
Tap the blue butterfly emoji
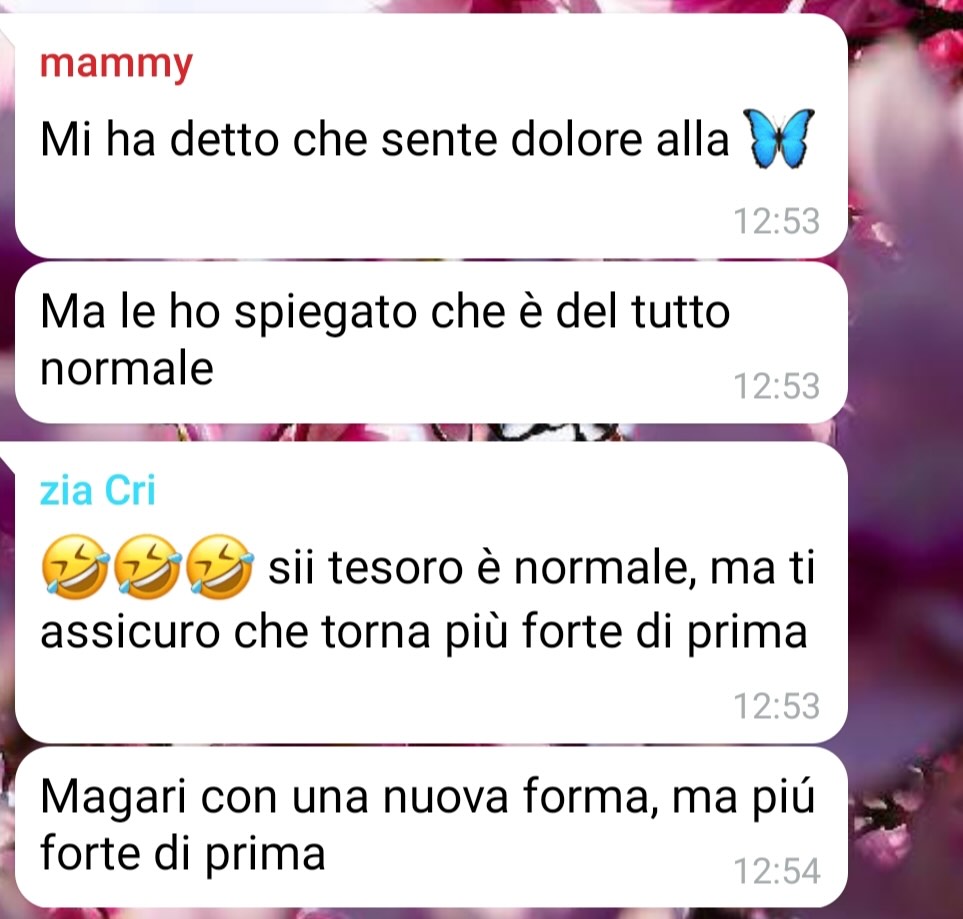(x=778, y=139)
